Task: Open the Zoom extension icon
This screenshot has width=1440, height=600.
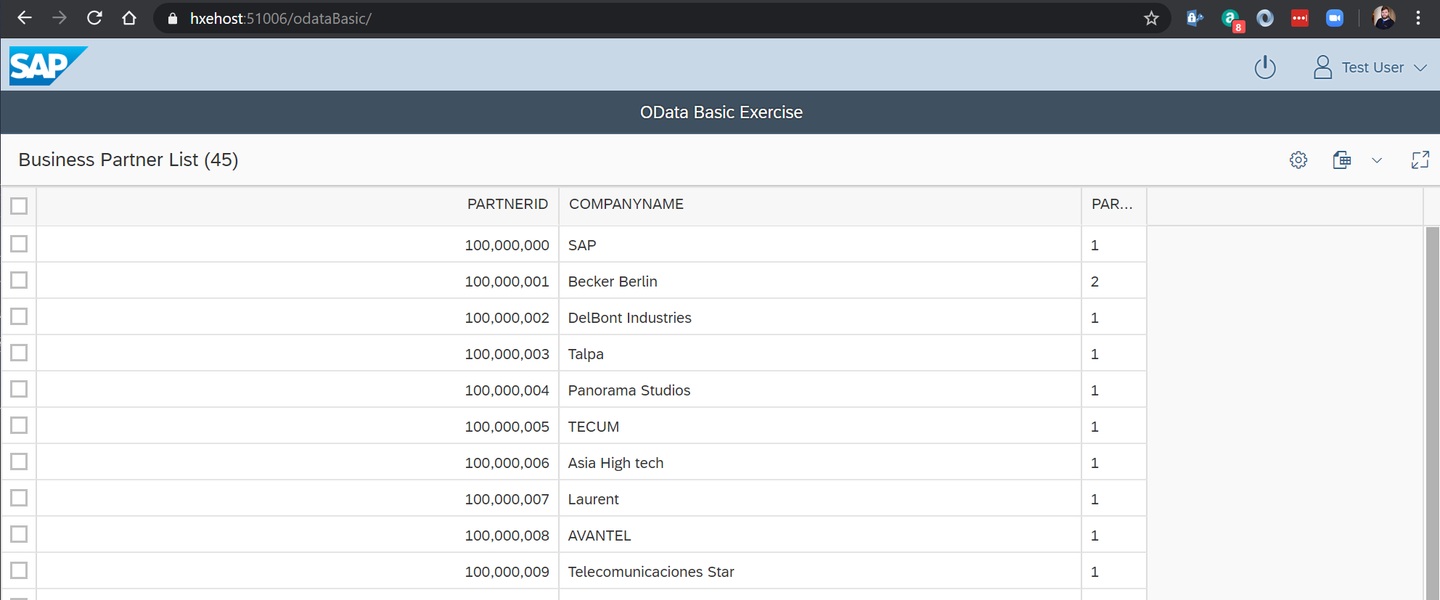Action: (1334, 18)
